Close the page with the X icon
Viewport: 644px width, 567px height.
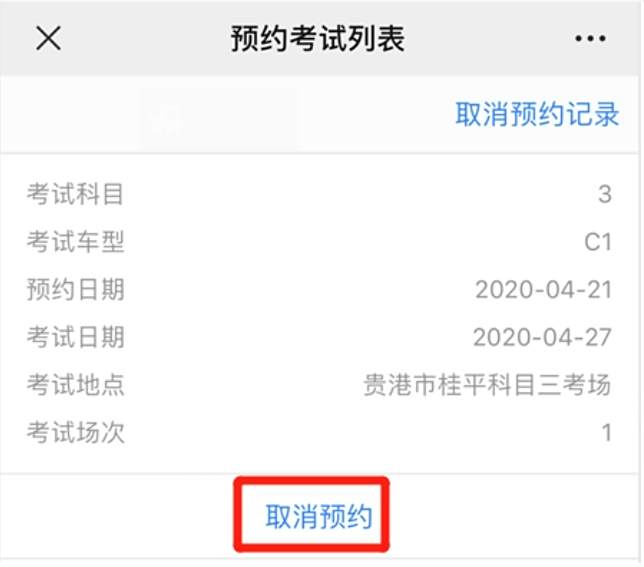click(x=48, y=38)
